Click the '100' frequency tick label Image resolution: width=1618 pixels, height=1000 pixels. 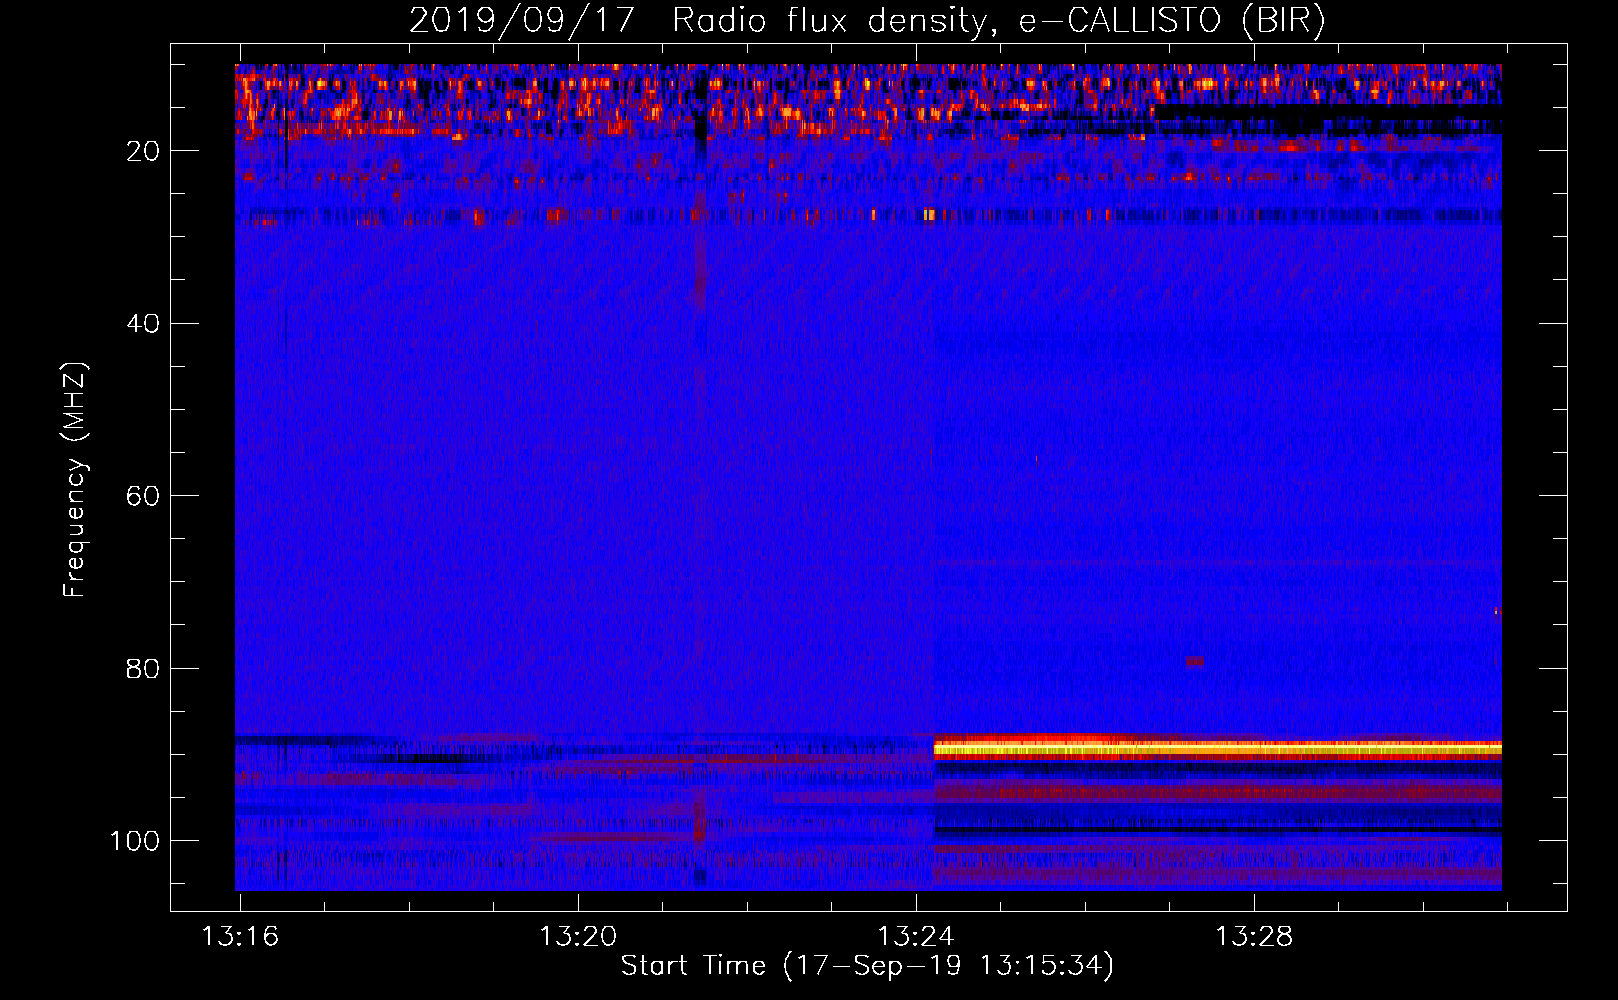click(135, 841)
